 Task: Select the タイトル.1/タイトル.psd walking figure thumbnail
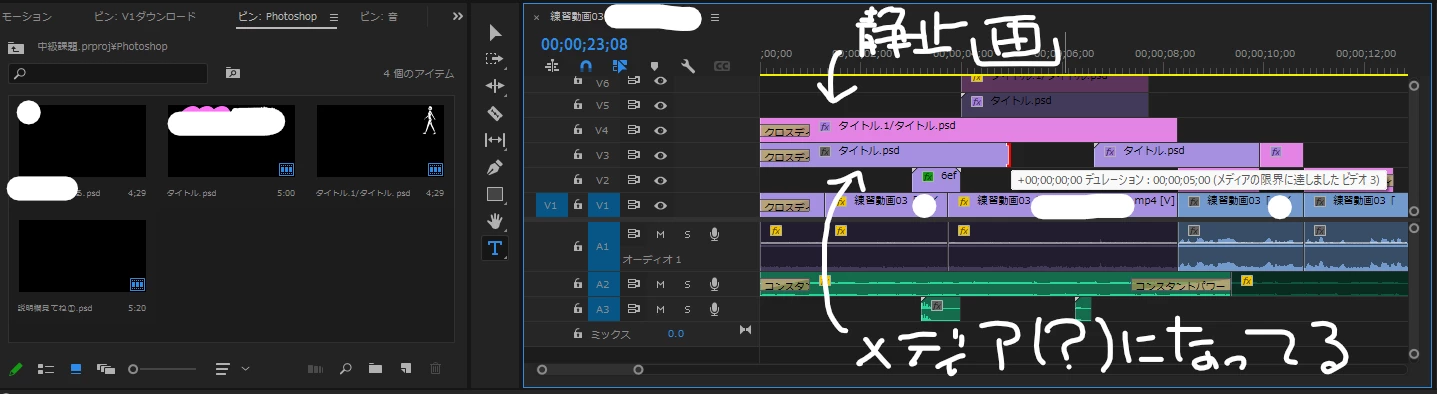380,141
